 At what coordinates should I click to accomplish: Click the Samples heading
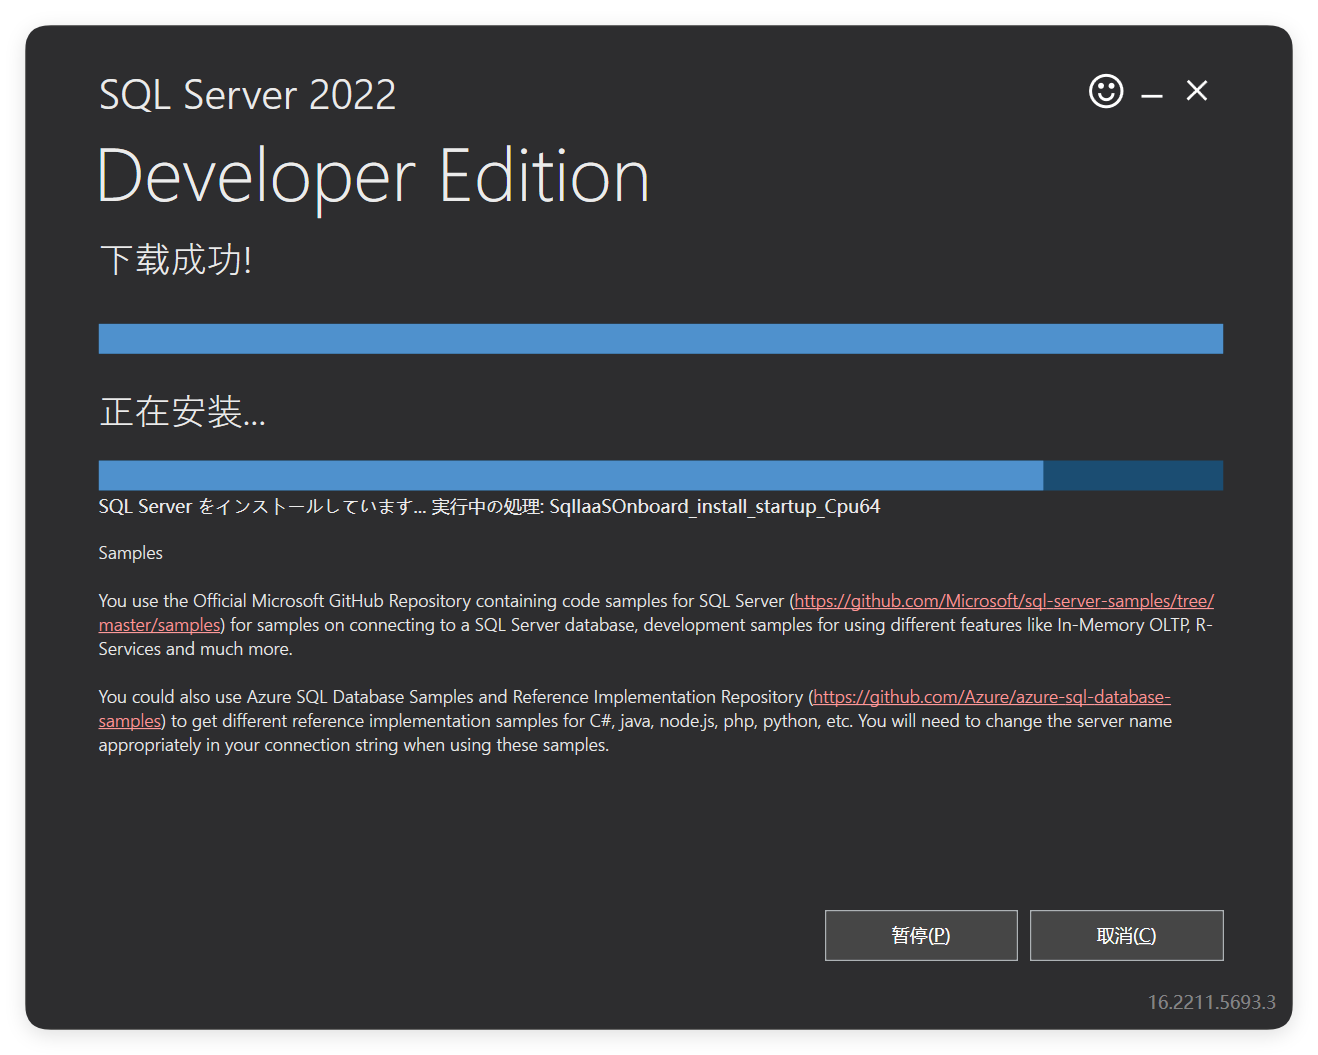click(x=130, y=553)
